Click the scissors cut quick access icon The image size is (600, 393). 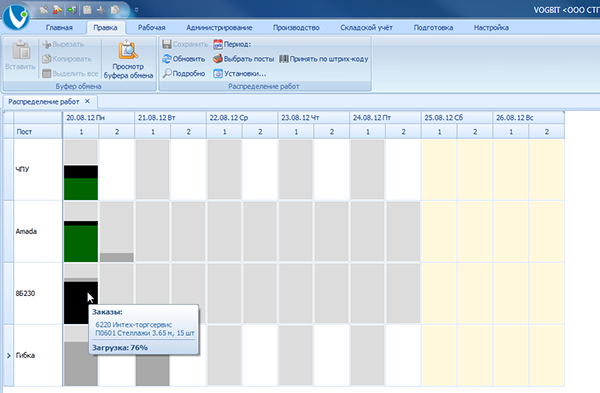coord(101,10)
